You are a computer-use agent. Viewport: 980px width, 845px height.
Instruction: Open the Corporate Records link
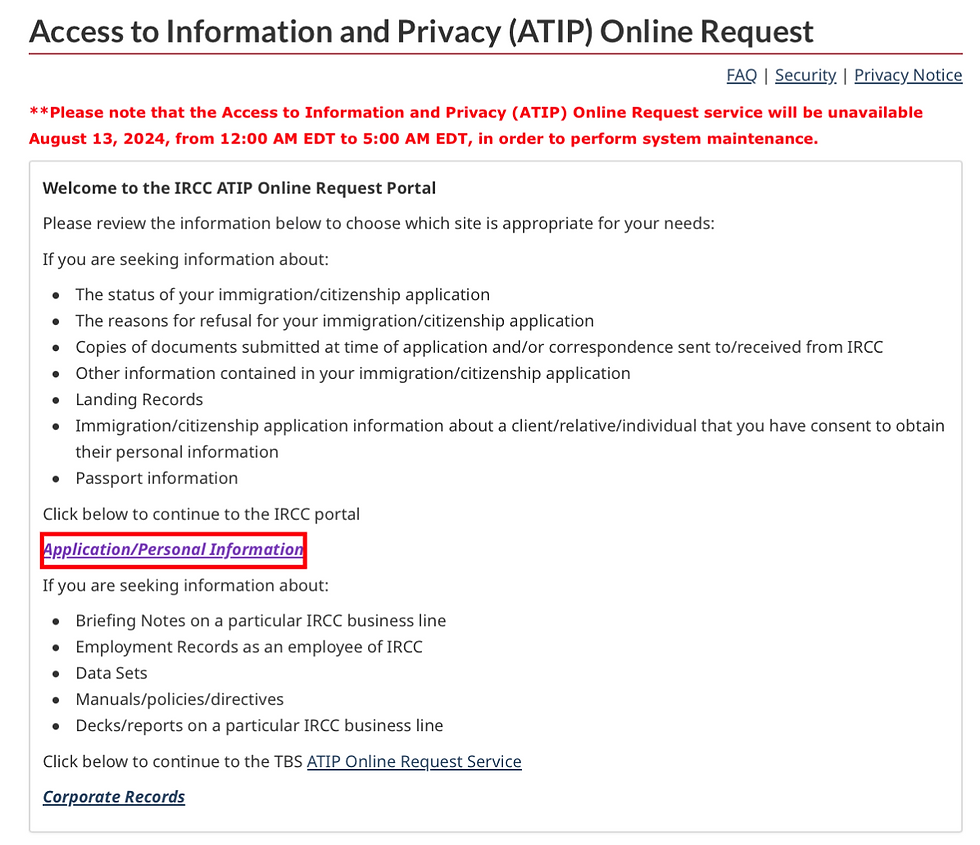coord(114,797)
